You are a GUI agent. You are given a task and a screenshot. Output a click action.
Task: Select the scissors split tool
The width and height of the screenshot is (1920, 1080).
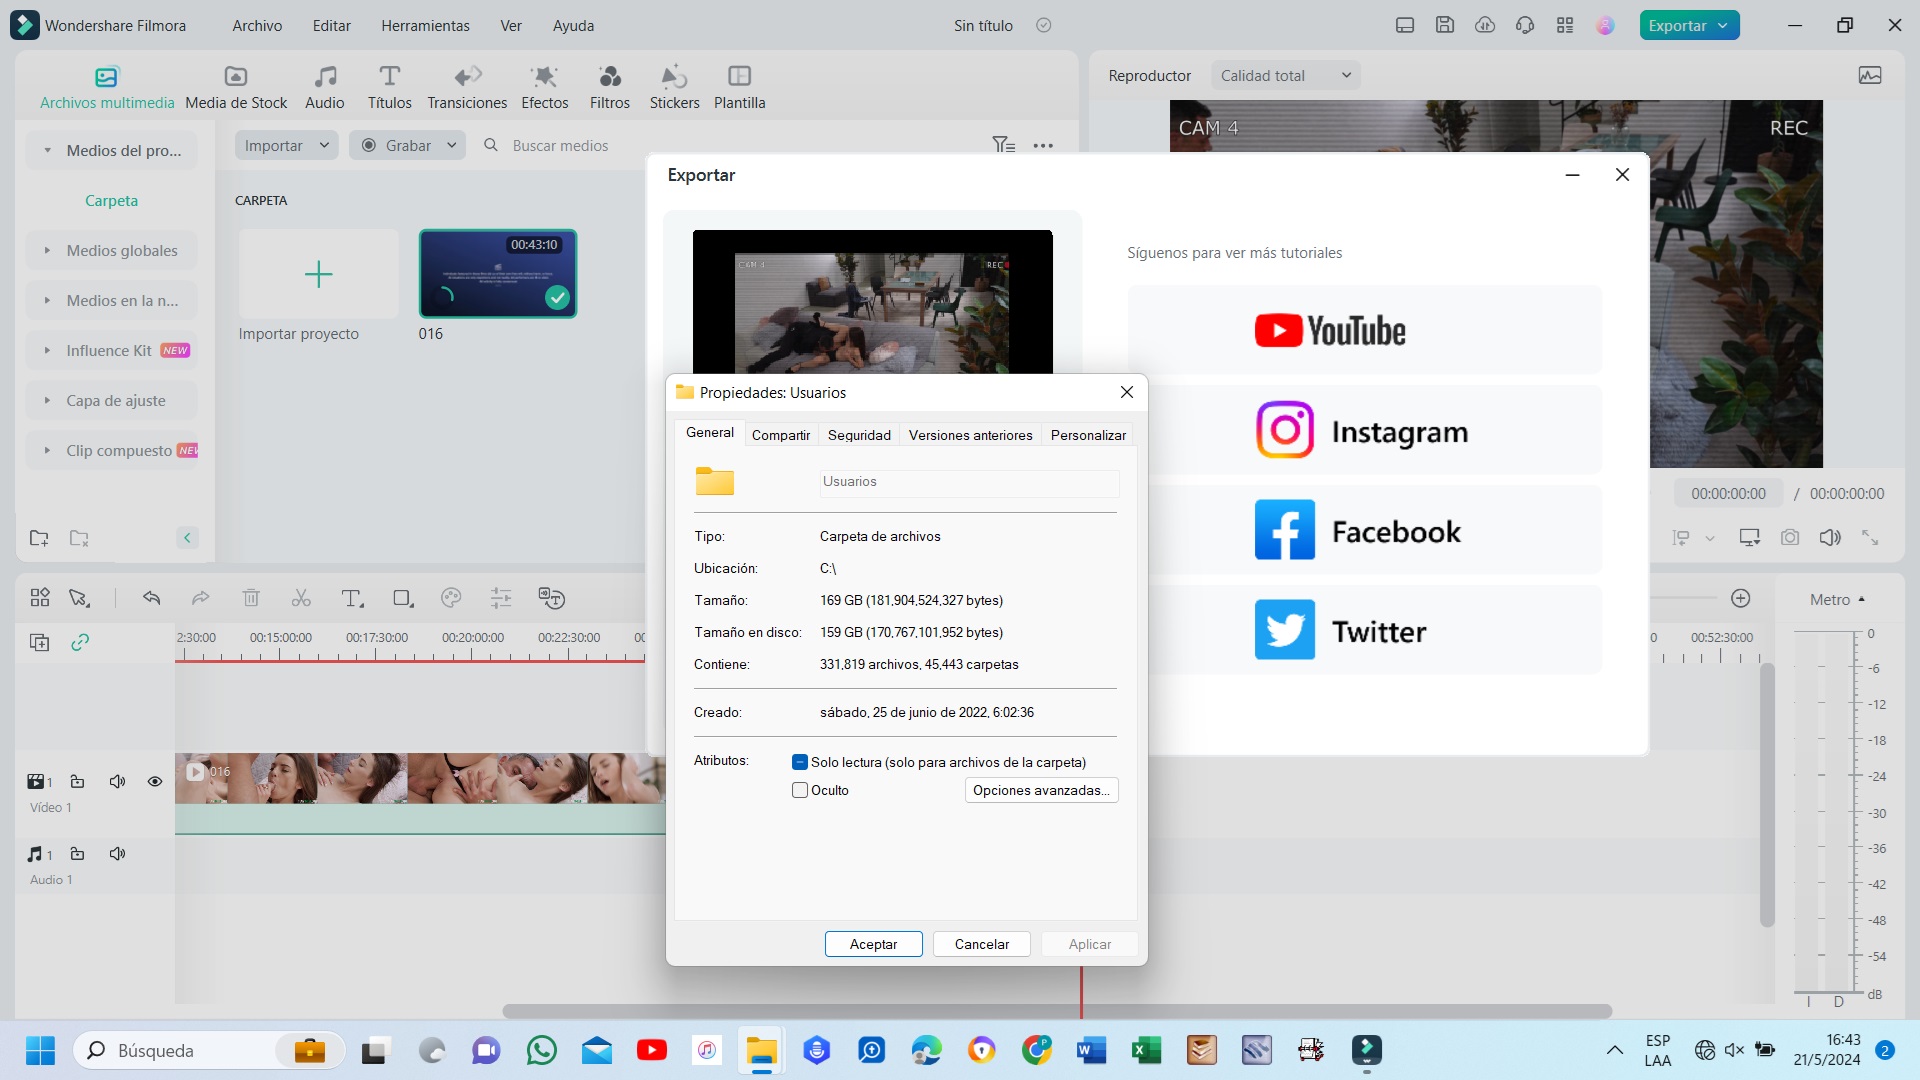tap(301, 598)
